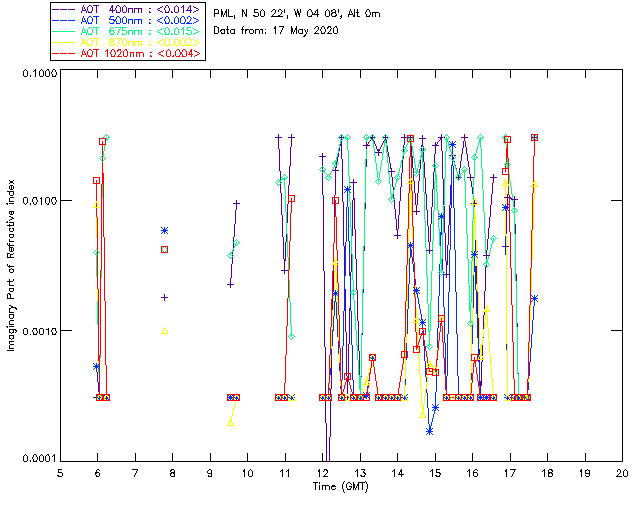The height and width of the screenshot is (512, 640).
Task: Click the x-axis tick label 19
Action: tap(585, 473)
